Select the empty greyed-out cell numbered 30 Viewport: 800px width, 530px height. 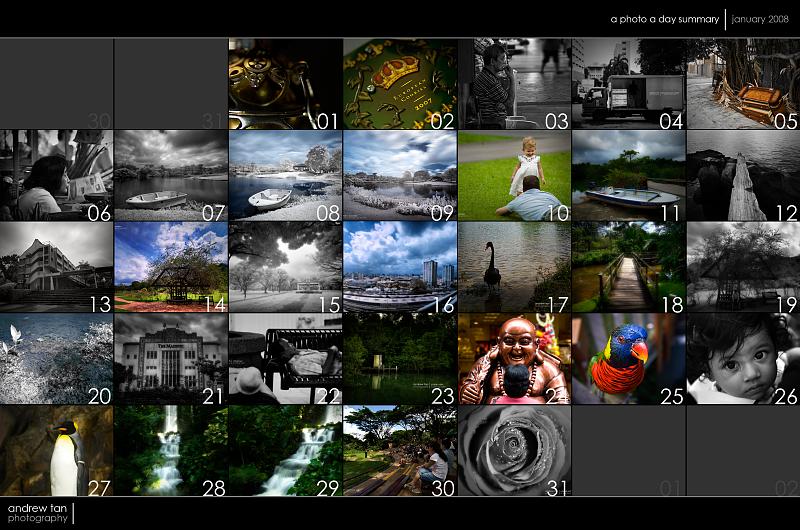57,84
